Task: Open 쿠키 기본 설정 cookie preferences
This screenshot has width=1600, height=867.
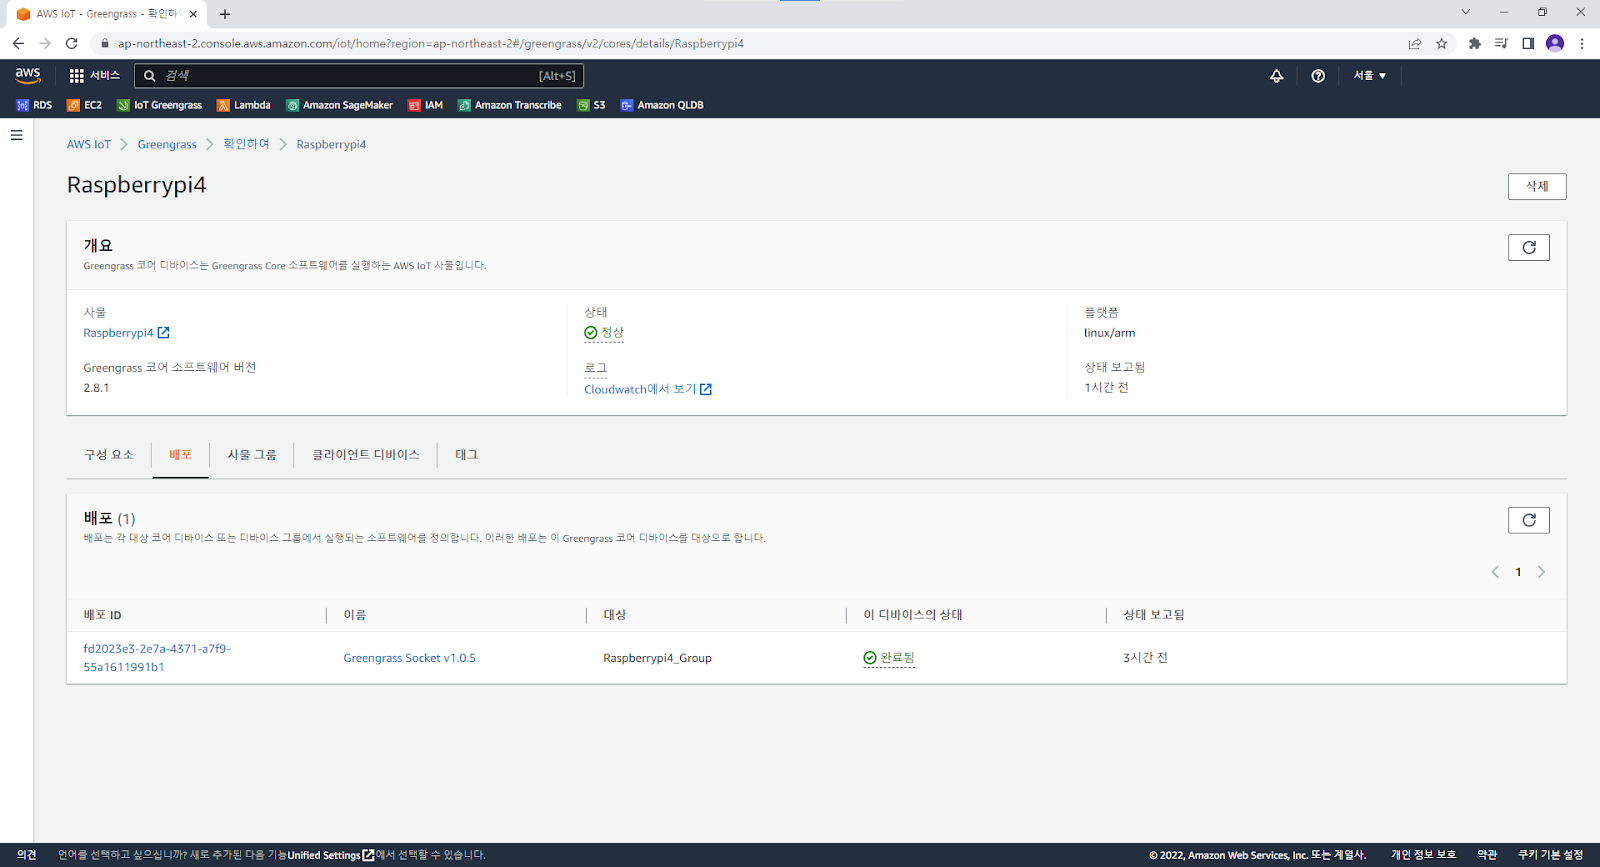Action: (1550, 855)
